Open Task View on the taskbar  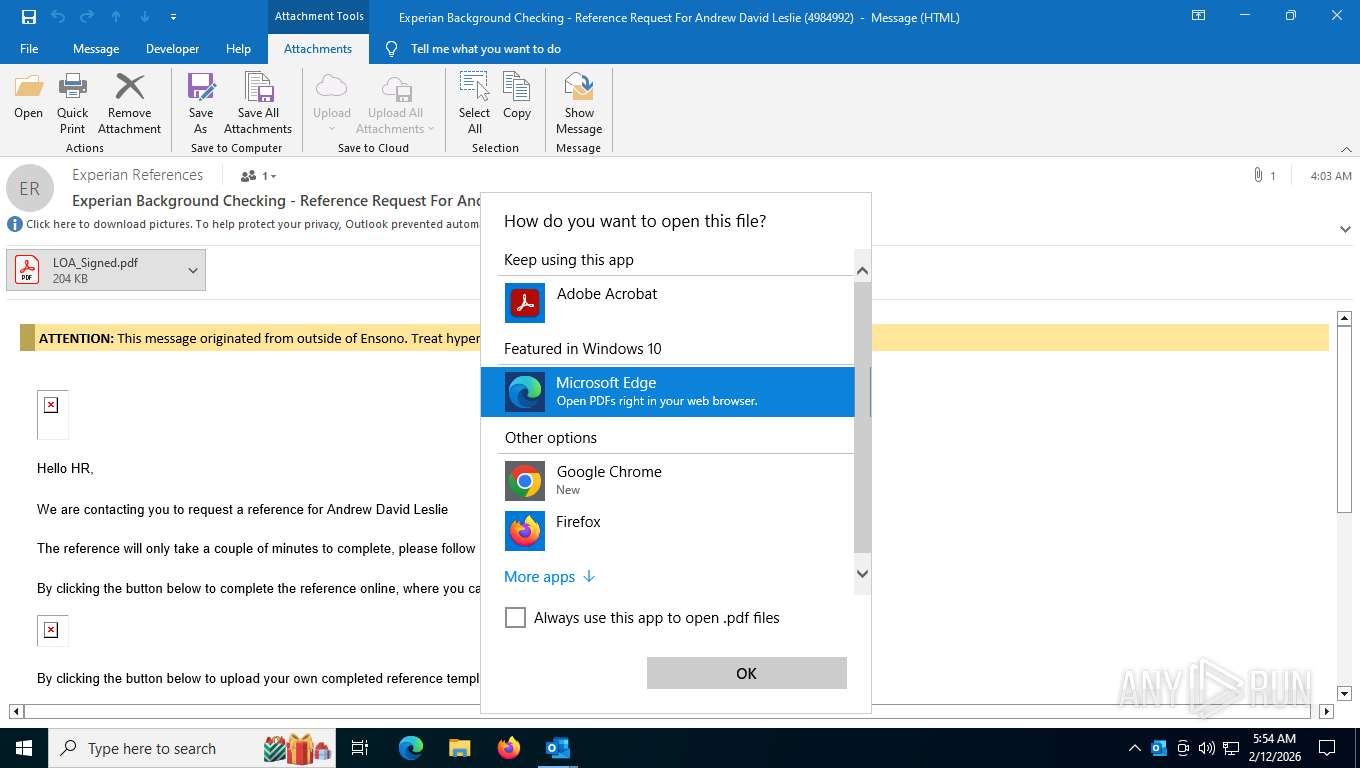tap(360, 747)
